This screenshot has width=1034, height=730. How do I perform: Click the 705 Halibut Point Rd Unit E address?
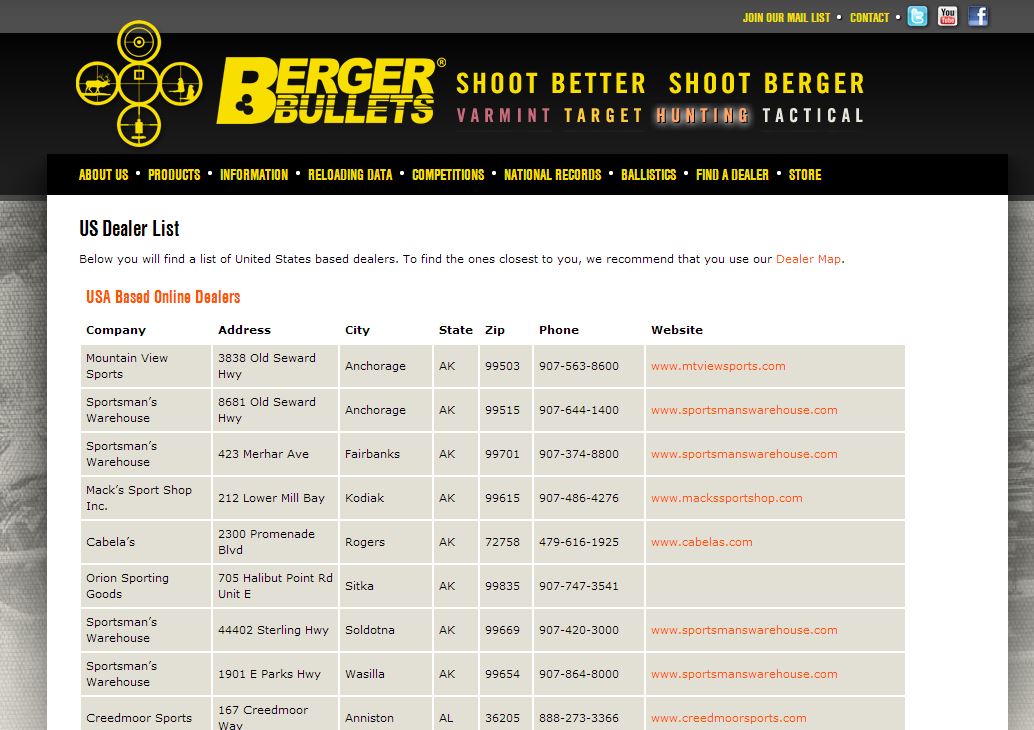click(x=275, y=586)
